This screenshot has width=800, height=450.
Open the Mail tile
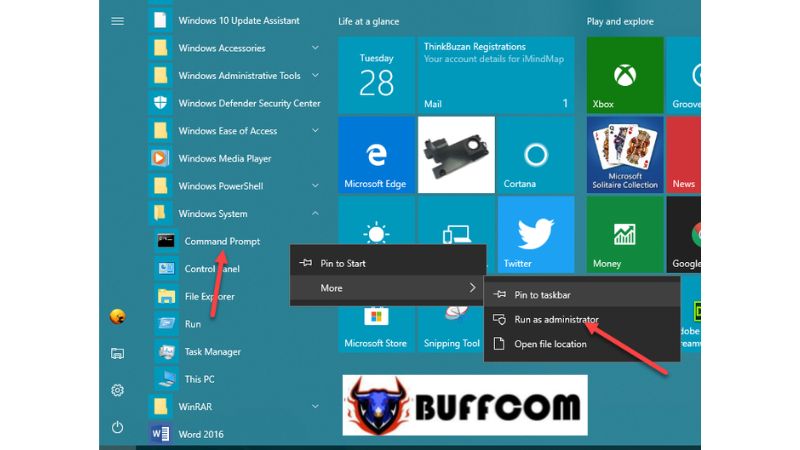tap(496, 75)
